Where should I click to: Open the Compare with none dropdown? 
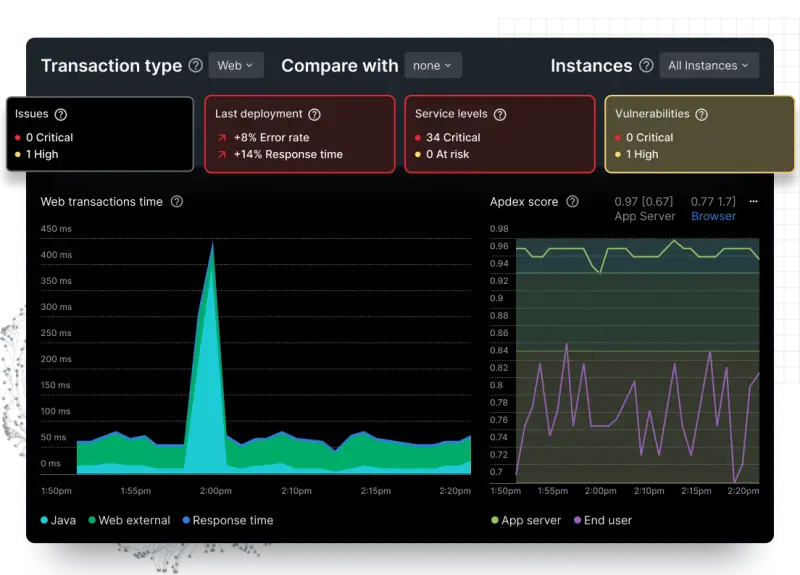[433, 65]
